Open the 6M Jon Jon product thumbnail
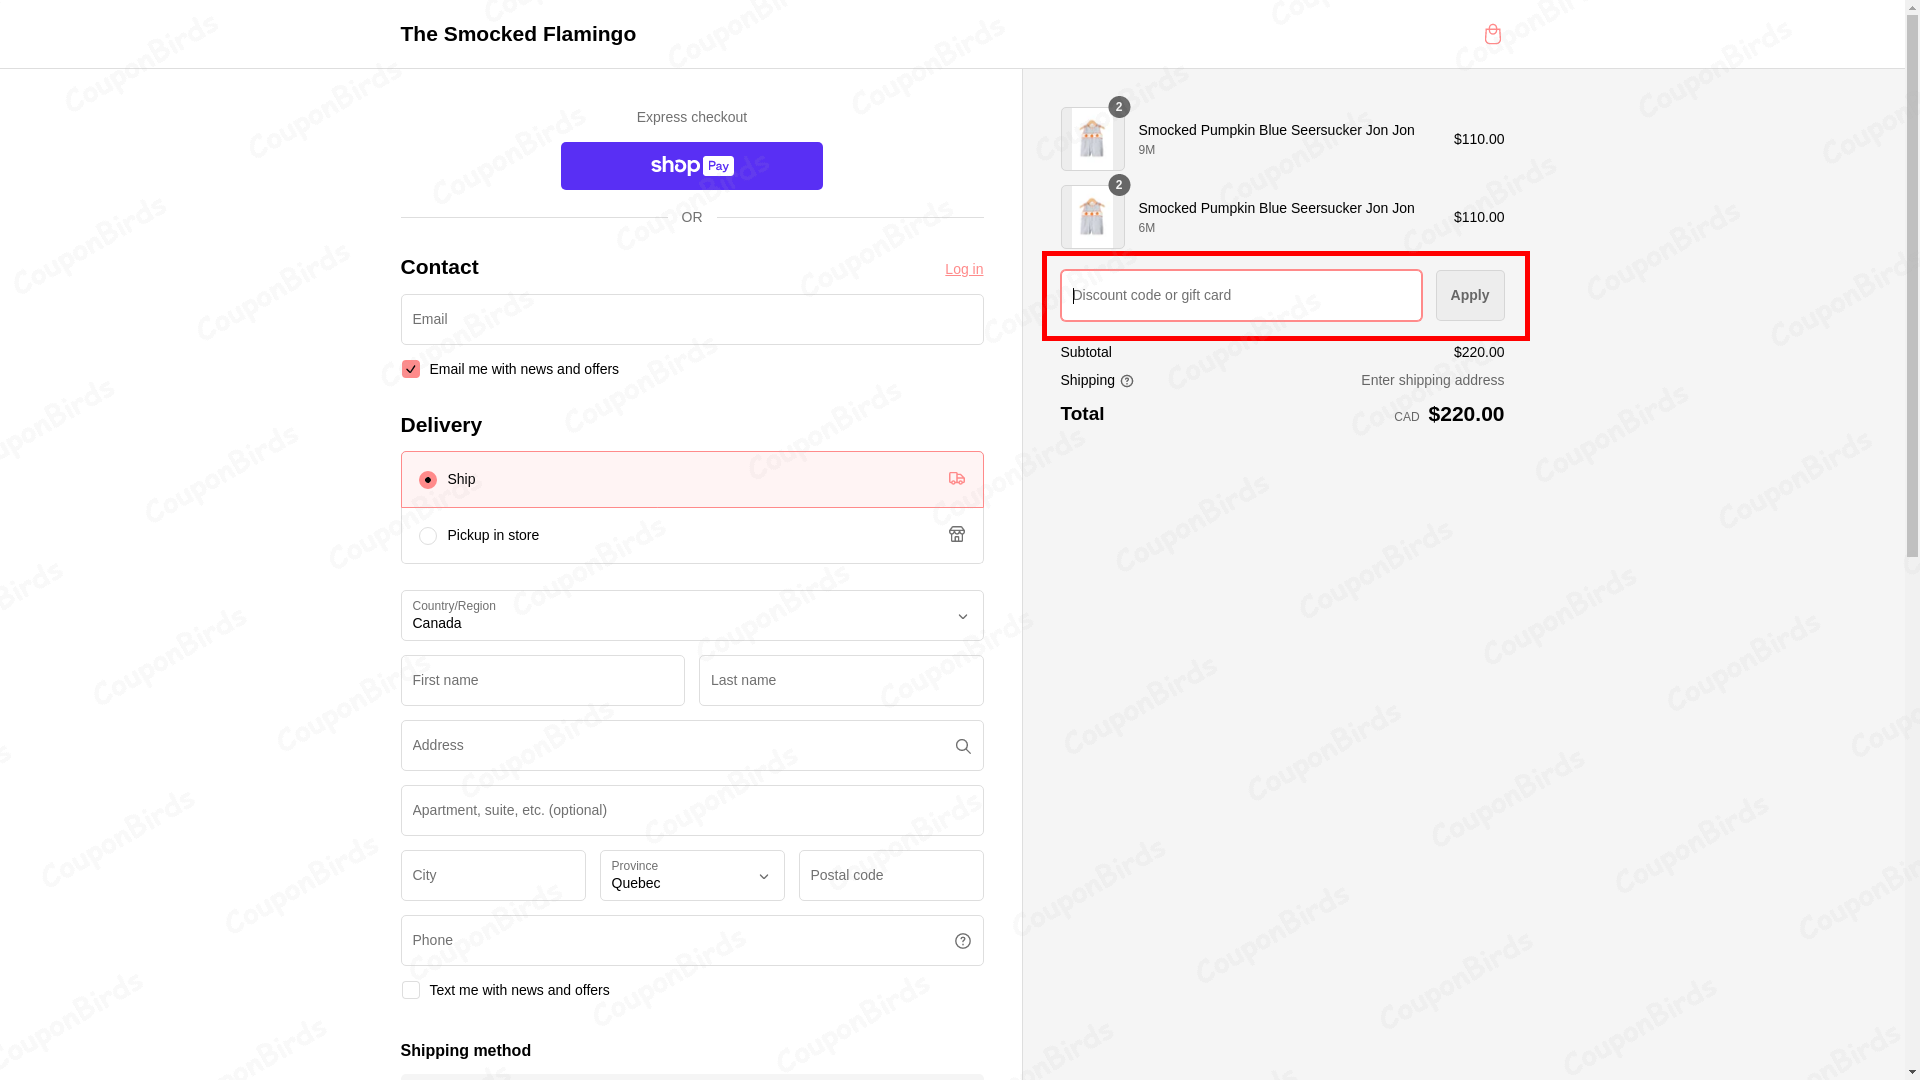 1092,217
